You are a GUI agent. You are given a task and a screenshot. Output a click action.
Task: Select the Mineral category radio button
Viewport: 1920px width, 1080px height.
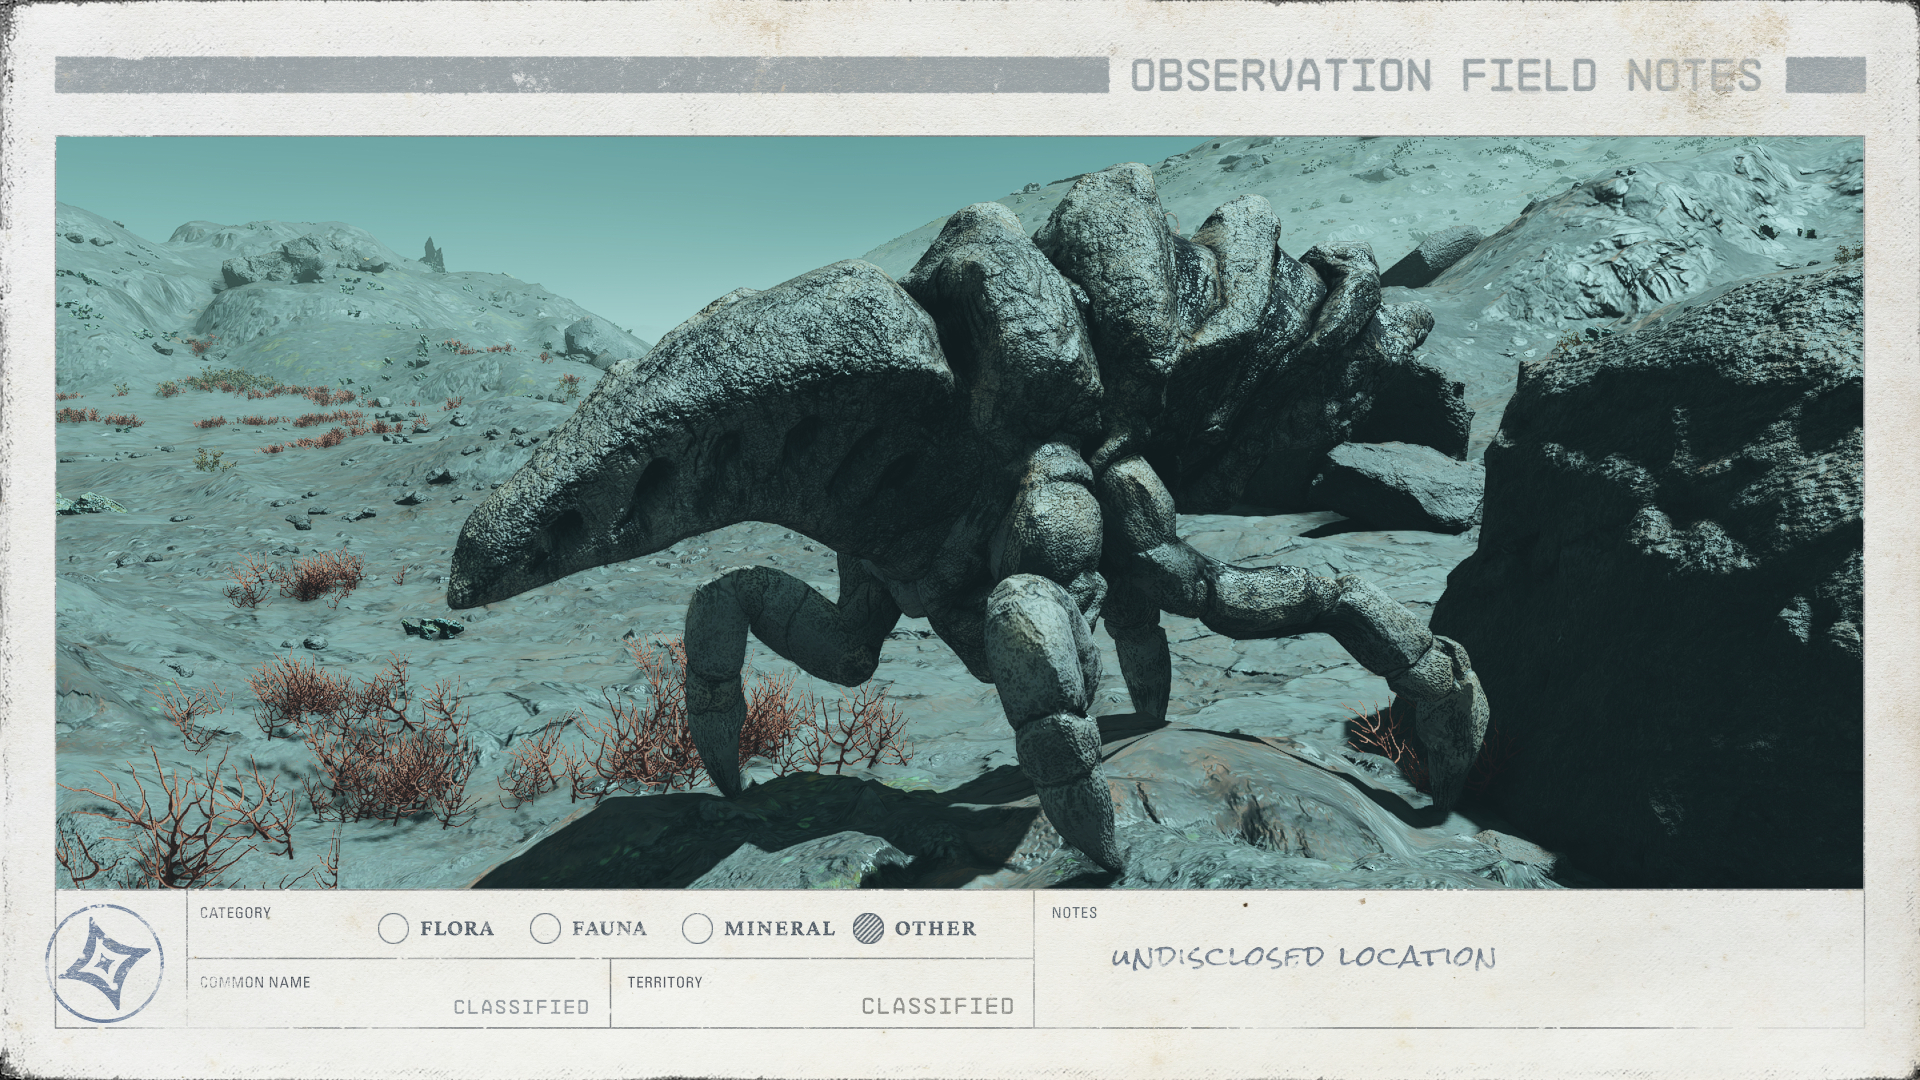click(x=697, y=929)
